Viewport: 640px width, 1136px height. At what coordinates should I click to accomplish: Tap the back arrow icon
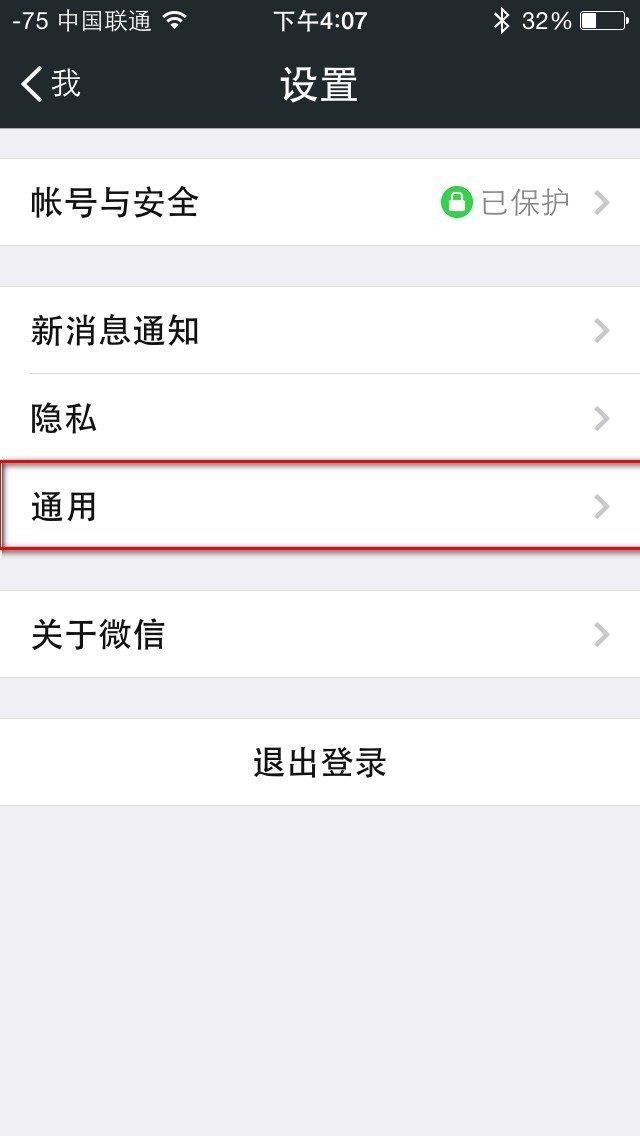click(32, 83)
